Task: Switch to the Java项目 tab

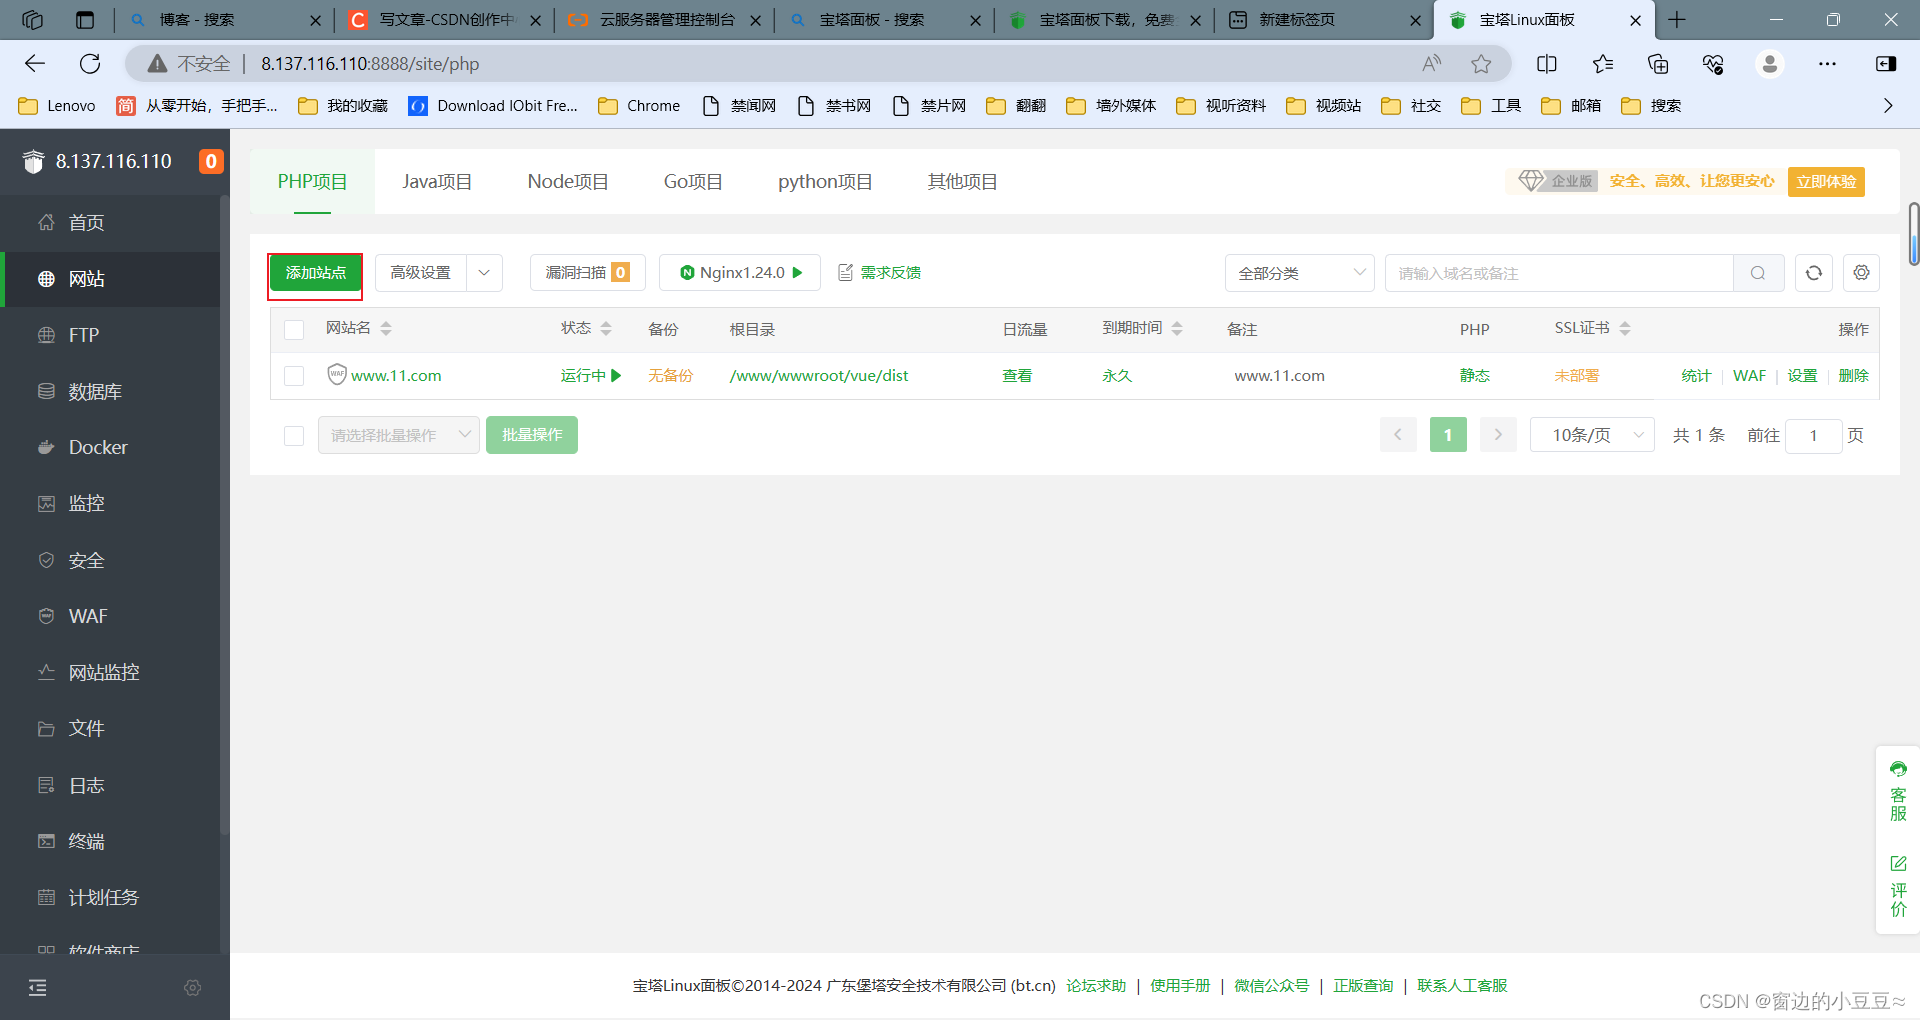Action: point(437,182)
